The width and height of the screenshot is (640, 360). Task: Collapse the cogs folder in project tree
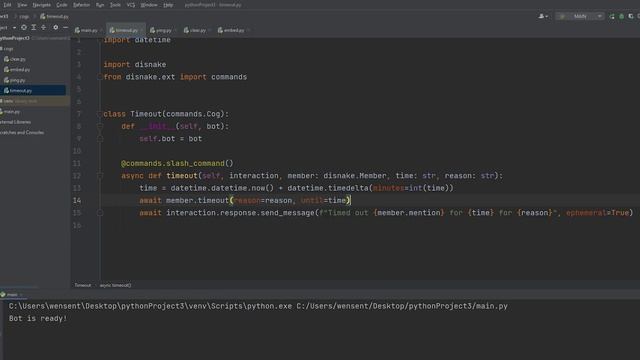click(7, 49)
